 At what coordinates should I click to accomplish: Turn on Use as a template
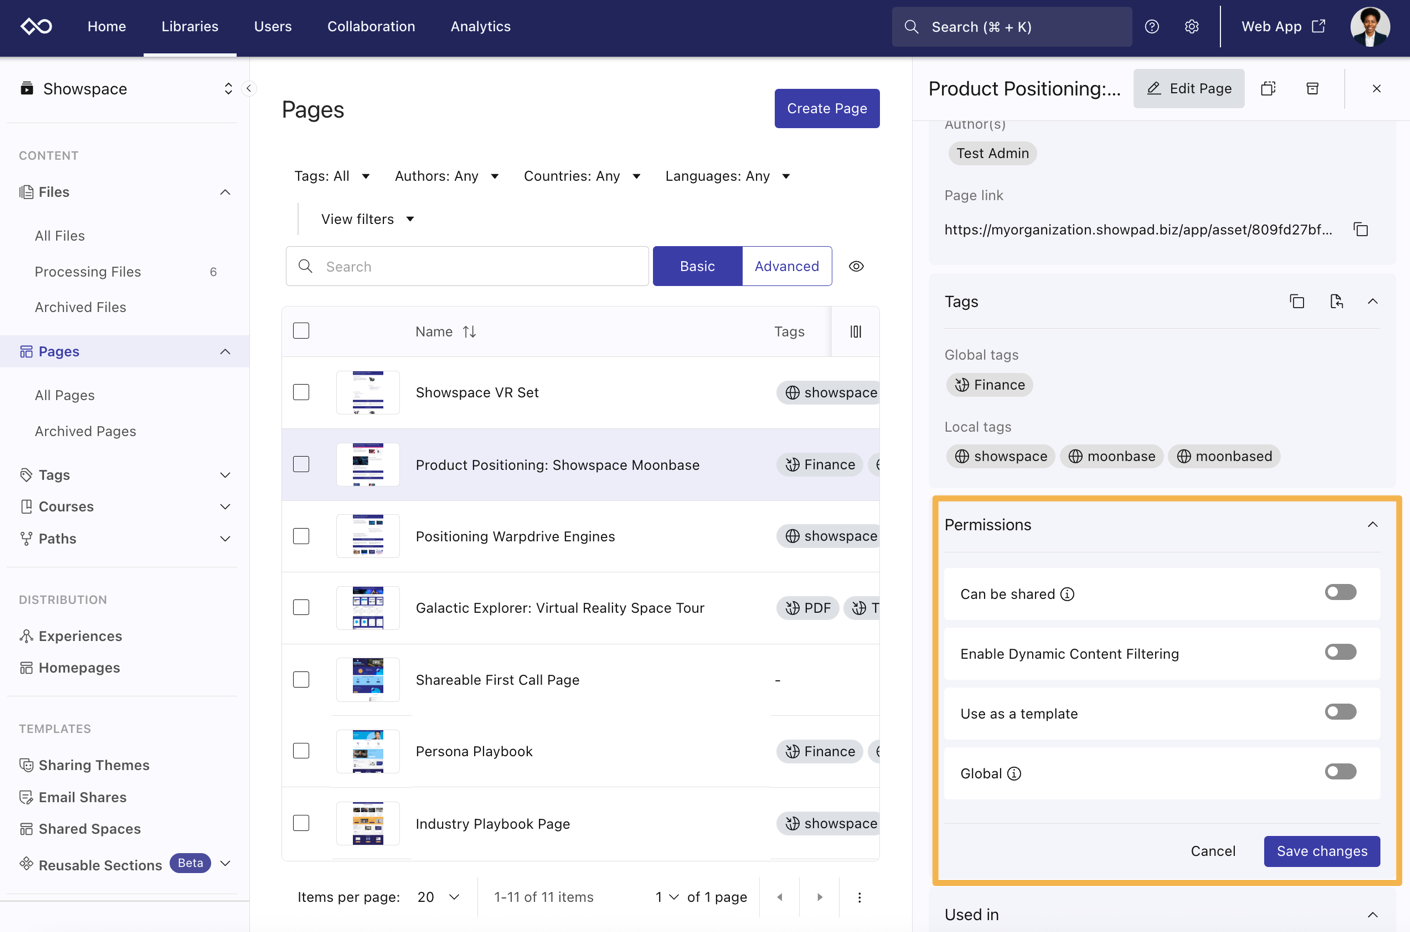[x=1340, y=713]
